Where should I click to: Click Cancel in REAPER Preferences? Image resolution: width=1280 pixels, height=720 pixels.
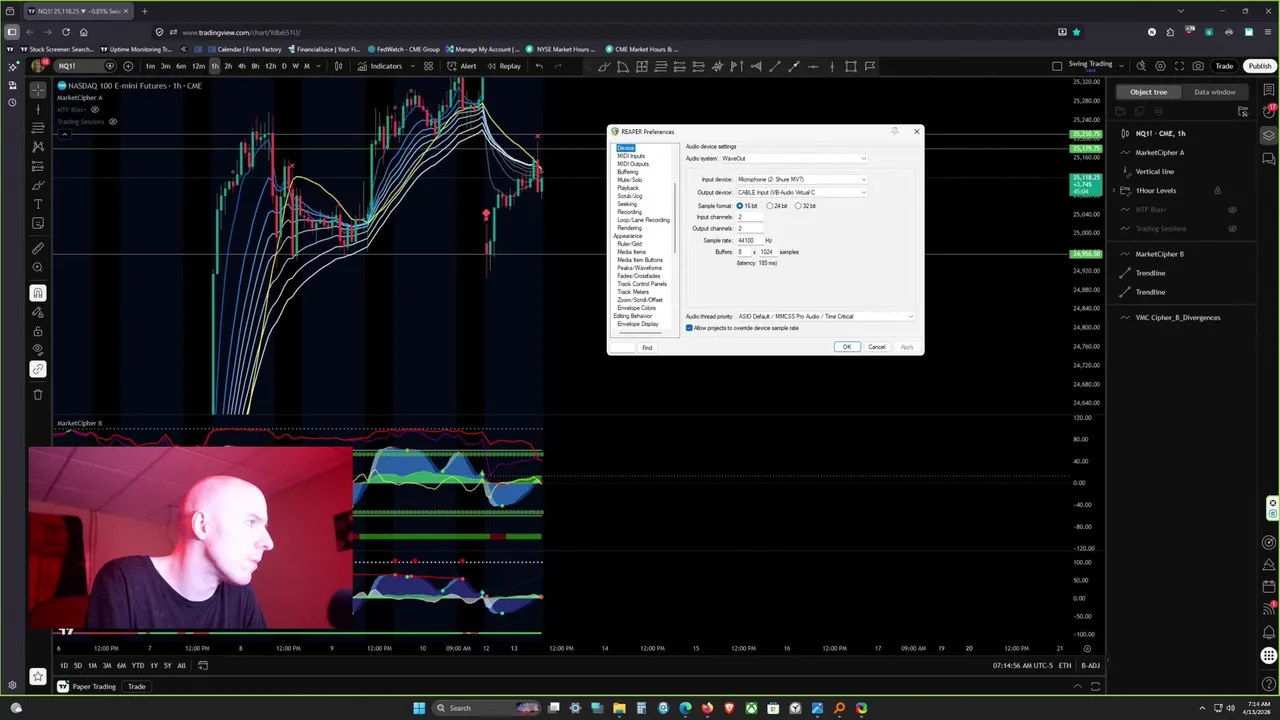click(876, 347)
